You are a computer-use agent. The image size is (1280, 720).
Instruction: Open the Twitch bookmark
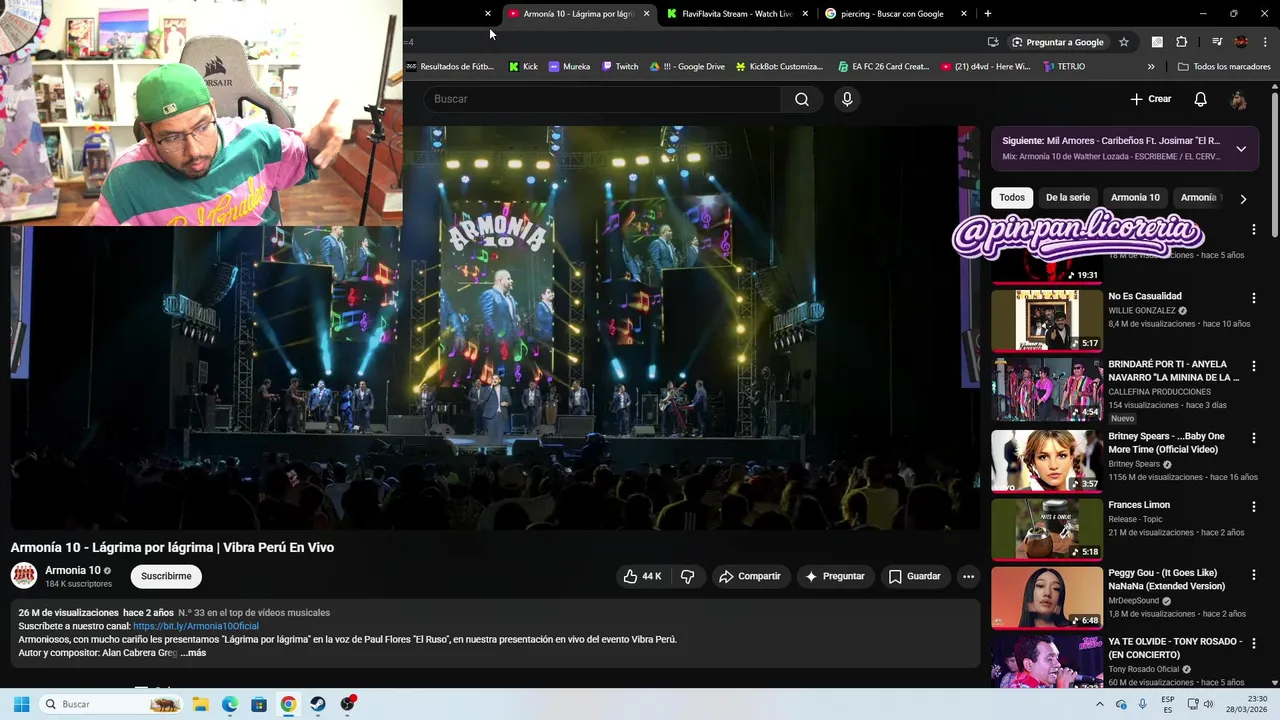point(620,67)
